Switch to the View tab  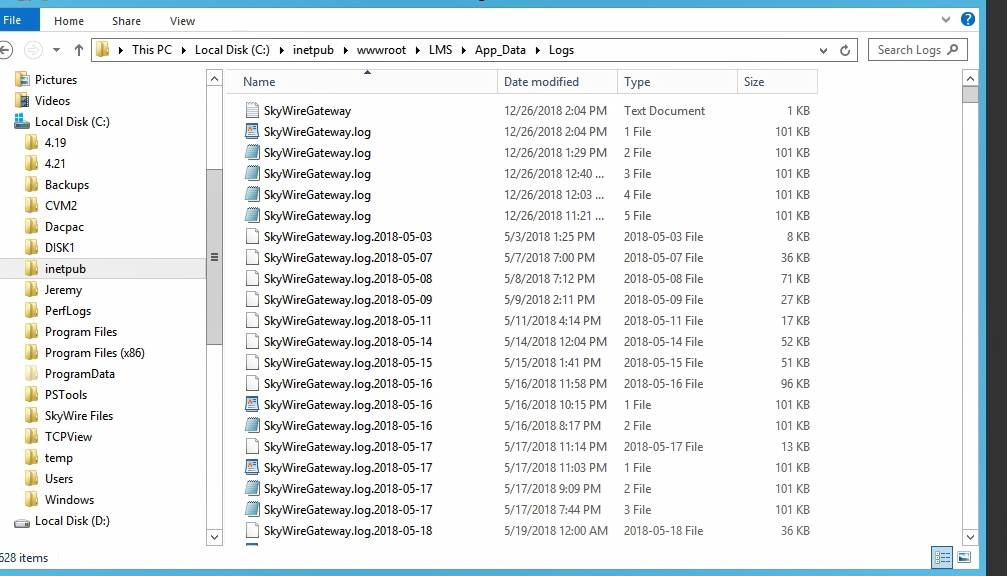point(182,20)
